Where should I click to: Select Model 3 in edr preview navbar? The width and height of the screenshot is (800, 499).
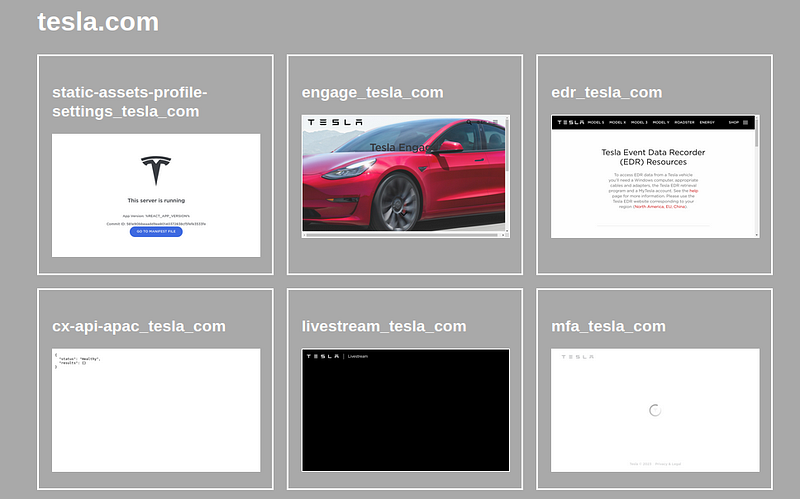pos(639,122)
